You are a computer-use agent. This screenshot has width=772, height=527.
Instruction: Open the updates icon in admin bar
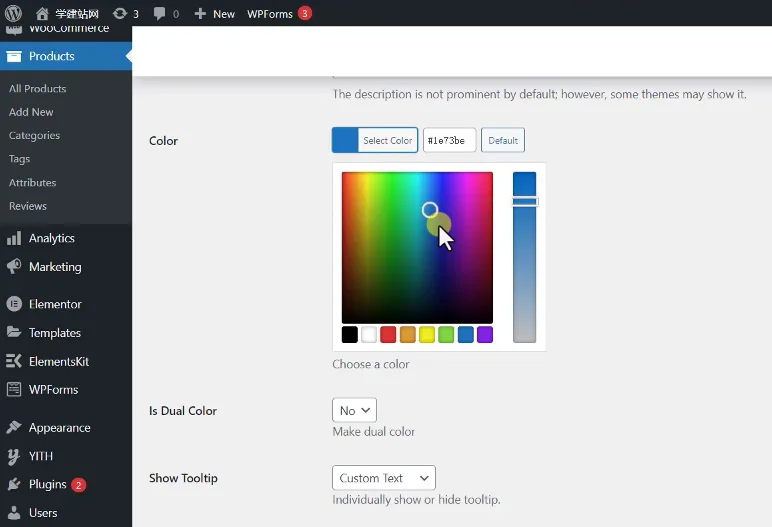coord(120,13)
